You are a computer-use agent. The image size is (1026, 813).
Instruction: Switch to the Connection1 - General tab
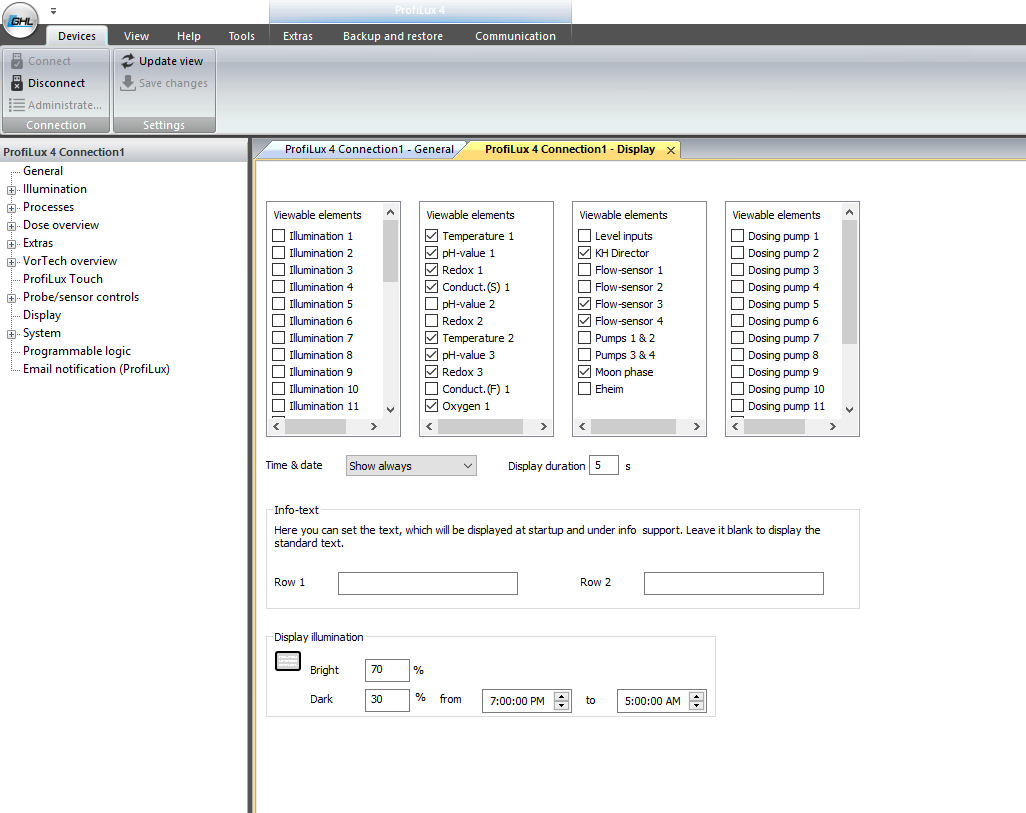[x=368, y=149]
